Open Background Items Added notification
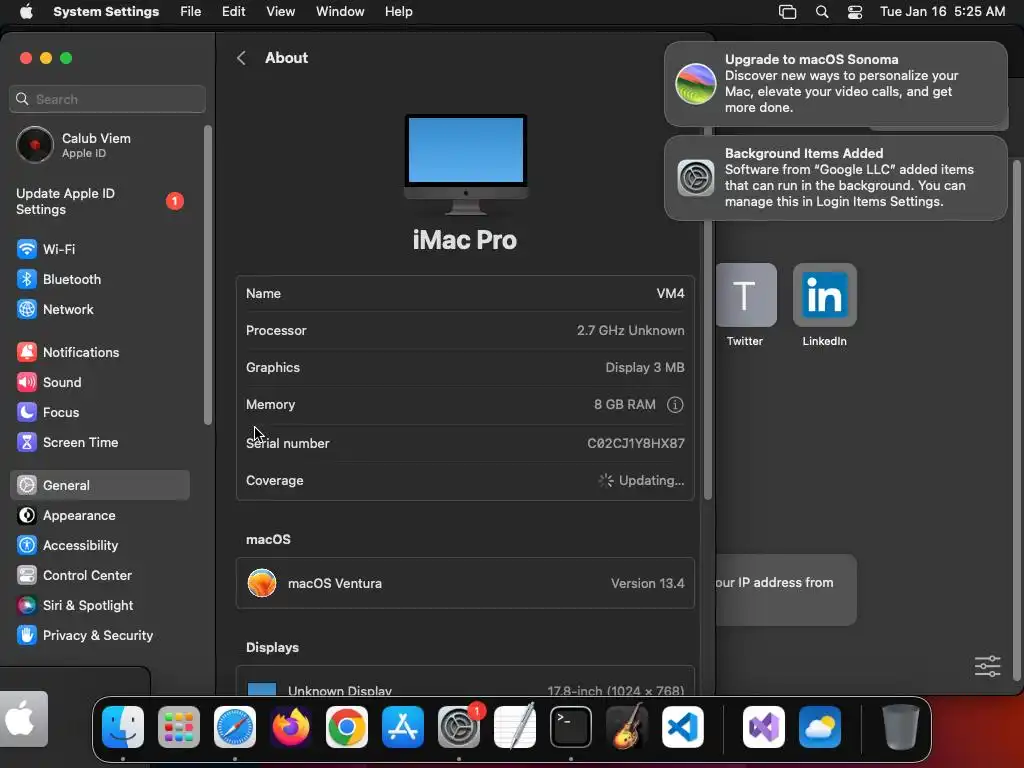This screenshot has height=768, width=1024. click(835, 178)
